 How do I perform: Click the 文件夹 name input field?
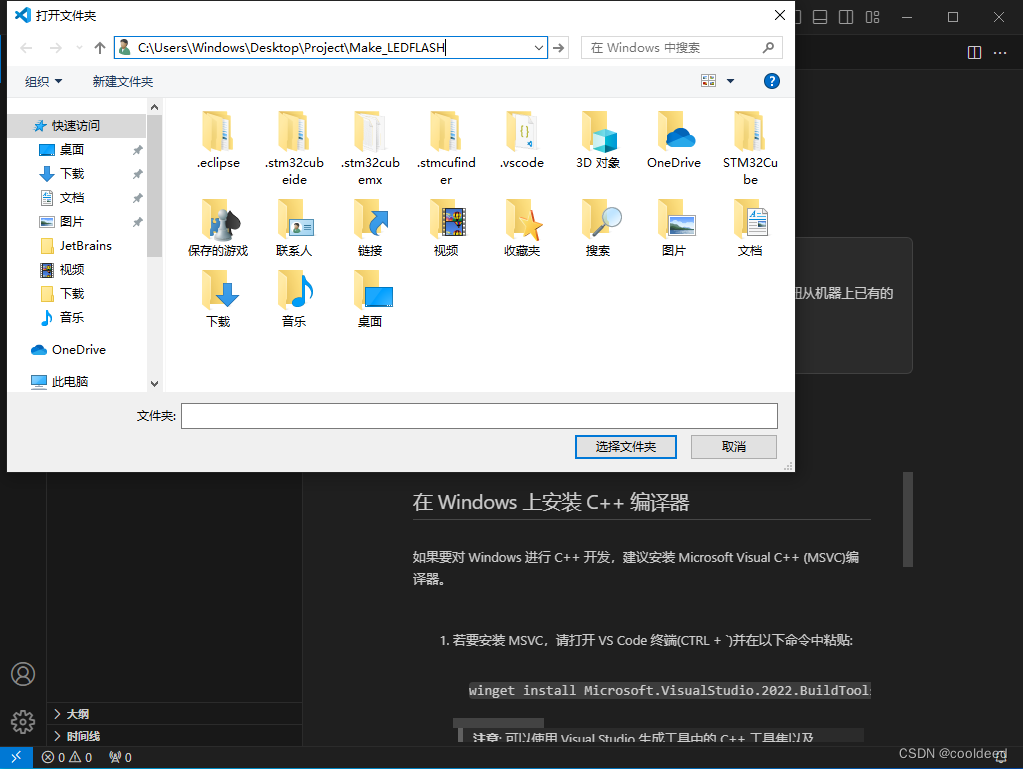tap(479, 416)
